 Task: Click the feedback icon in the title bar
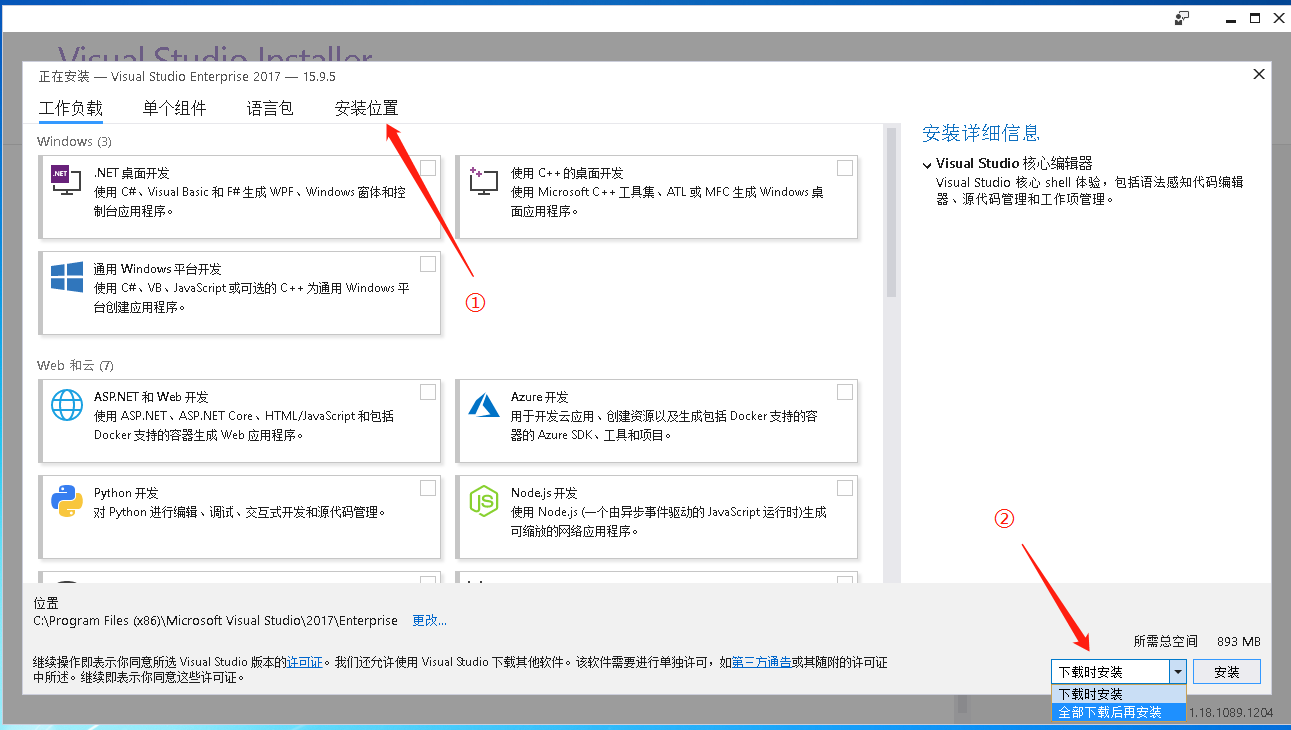[x=1181, y=18]
